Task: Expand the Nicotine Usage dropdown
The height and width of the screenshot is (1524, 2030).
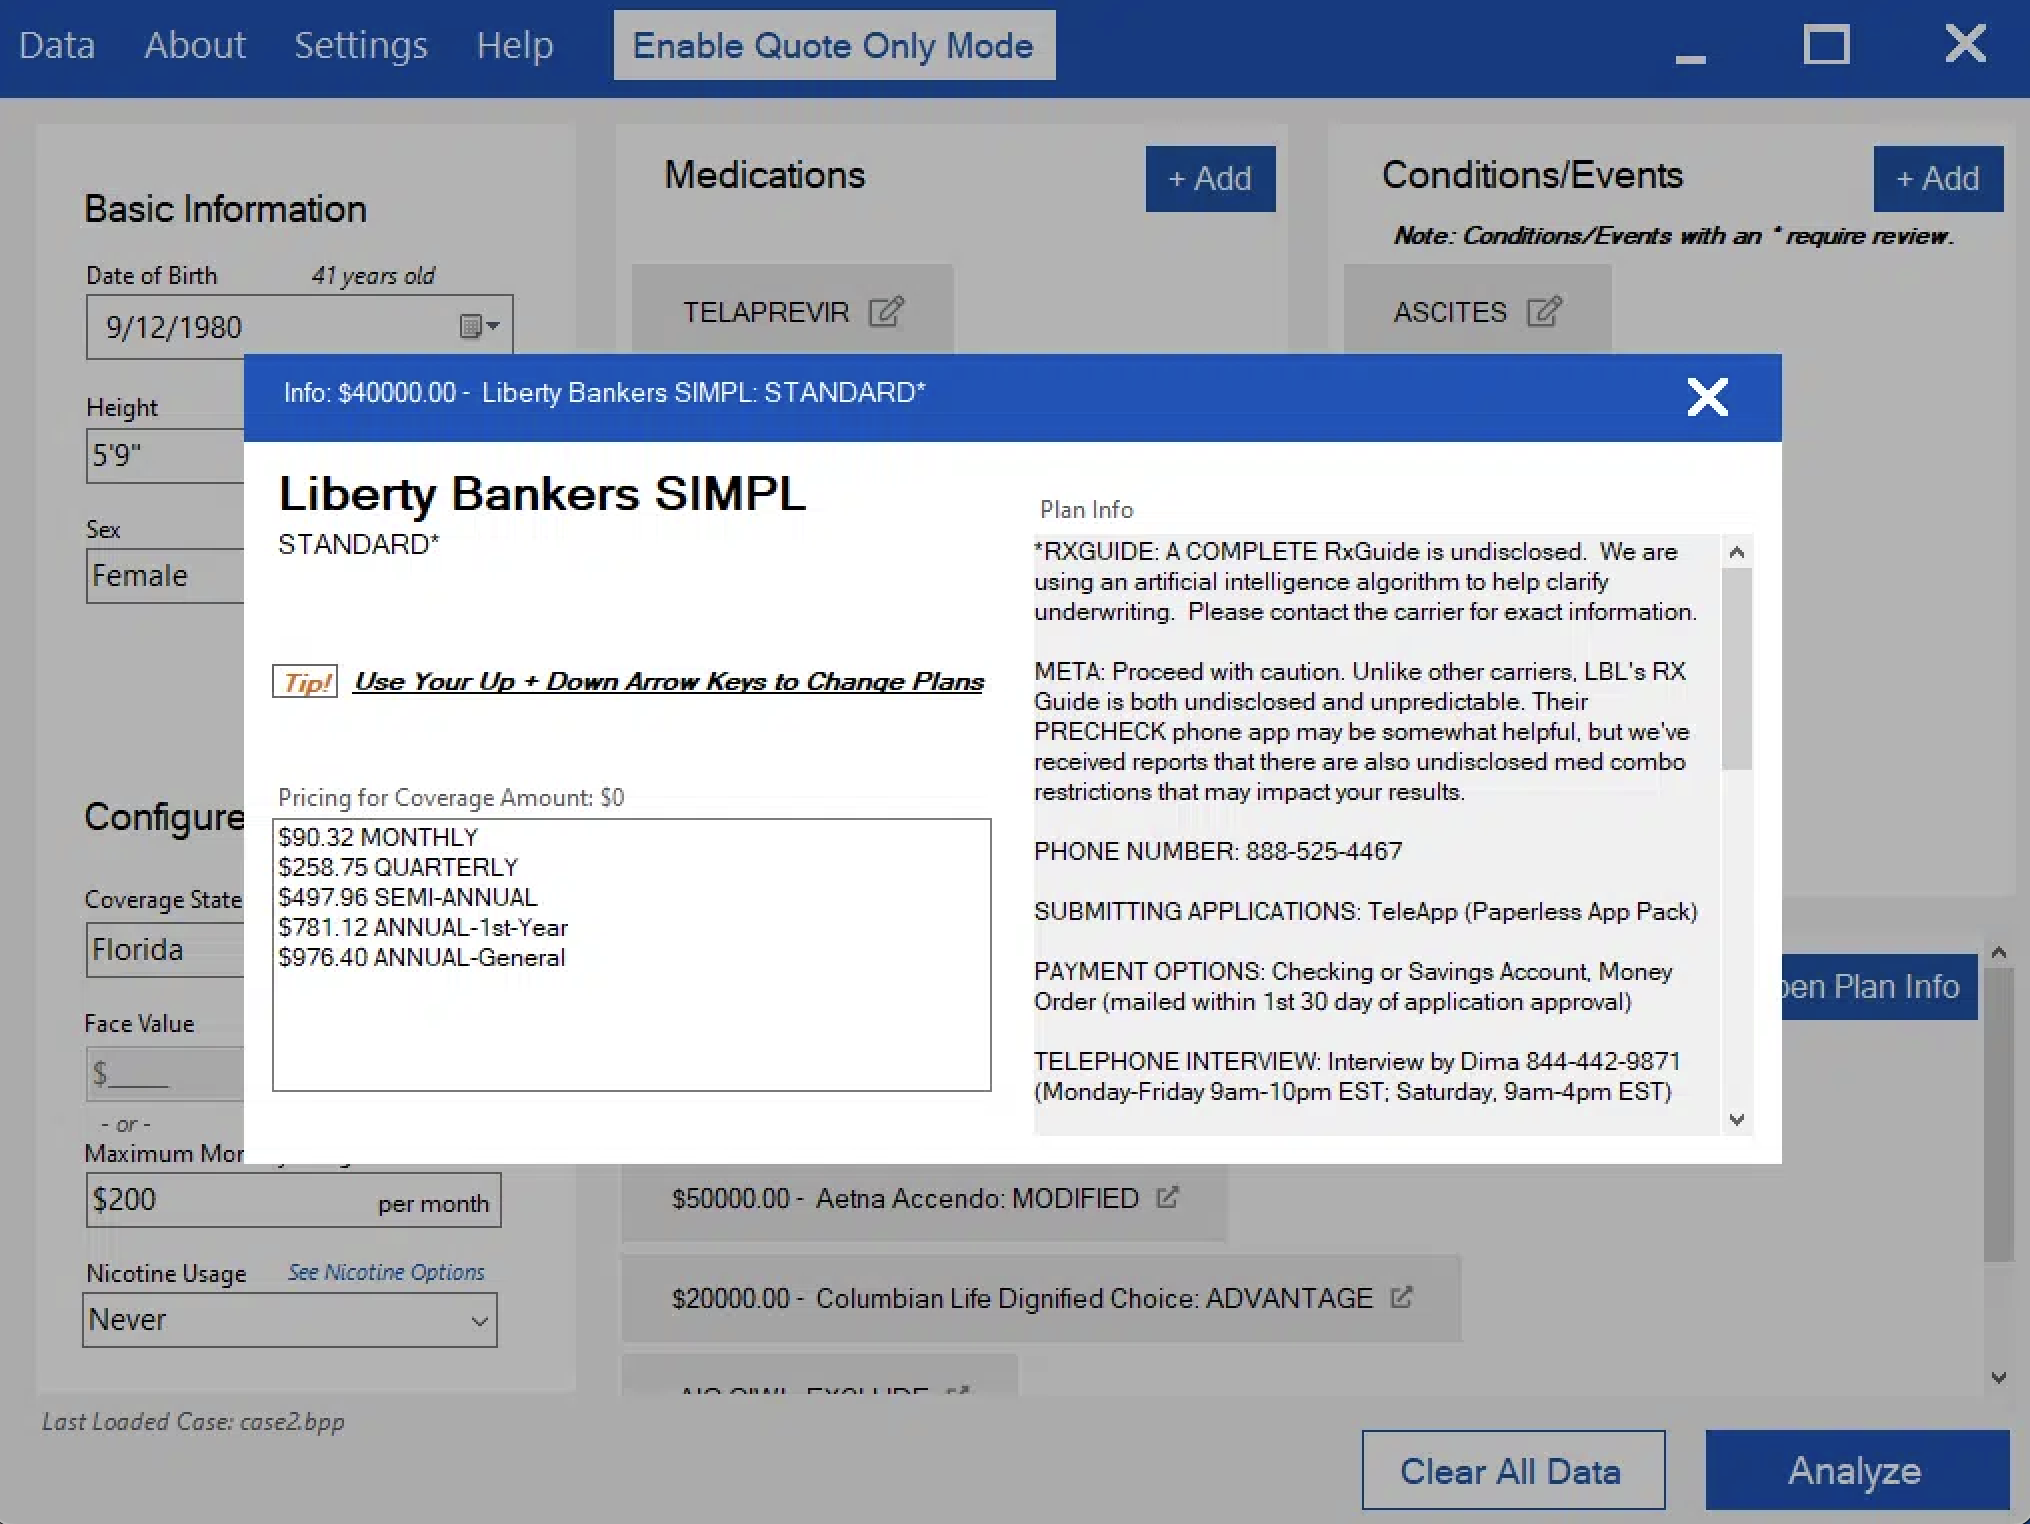Action: click(479, 1320)
